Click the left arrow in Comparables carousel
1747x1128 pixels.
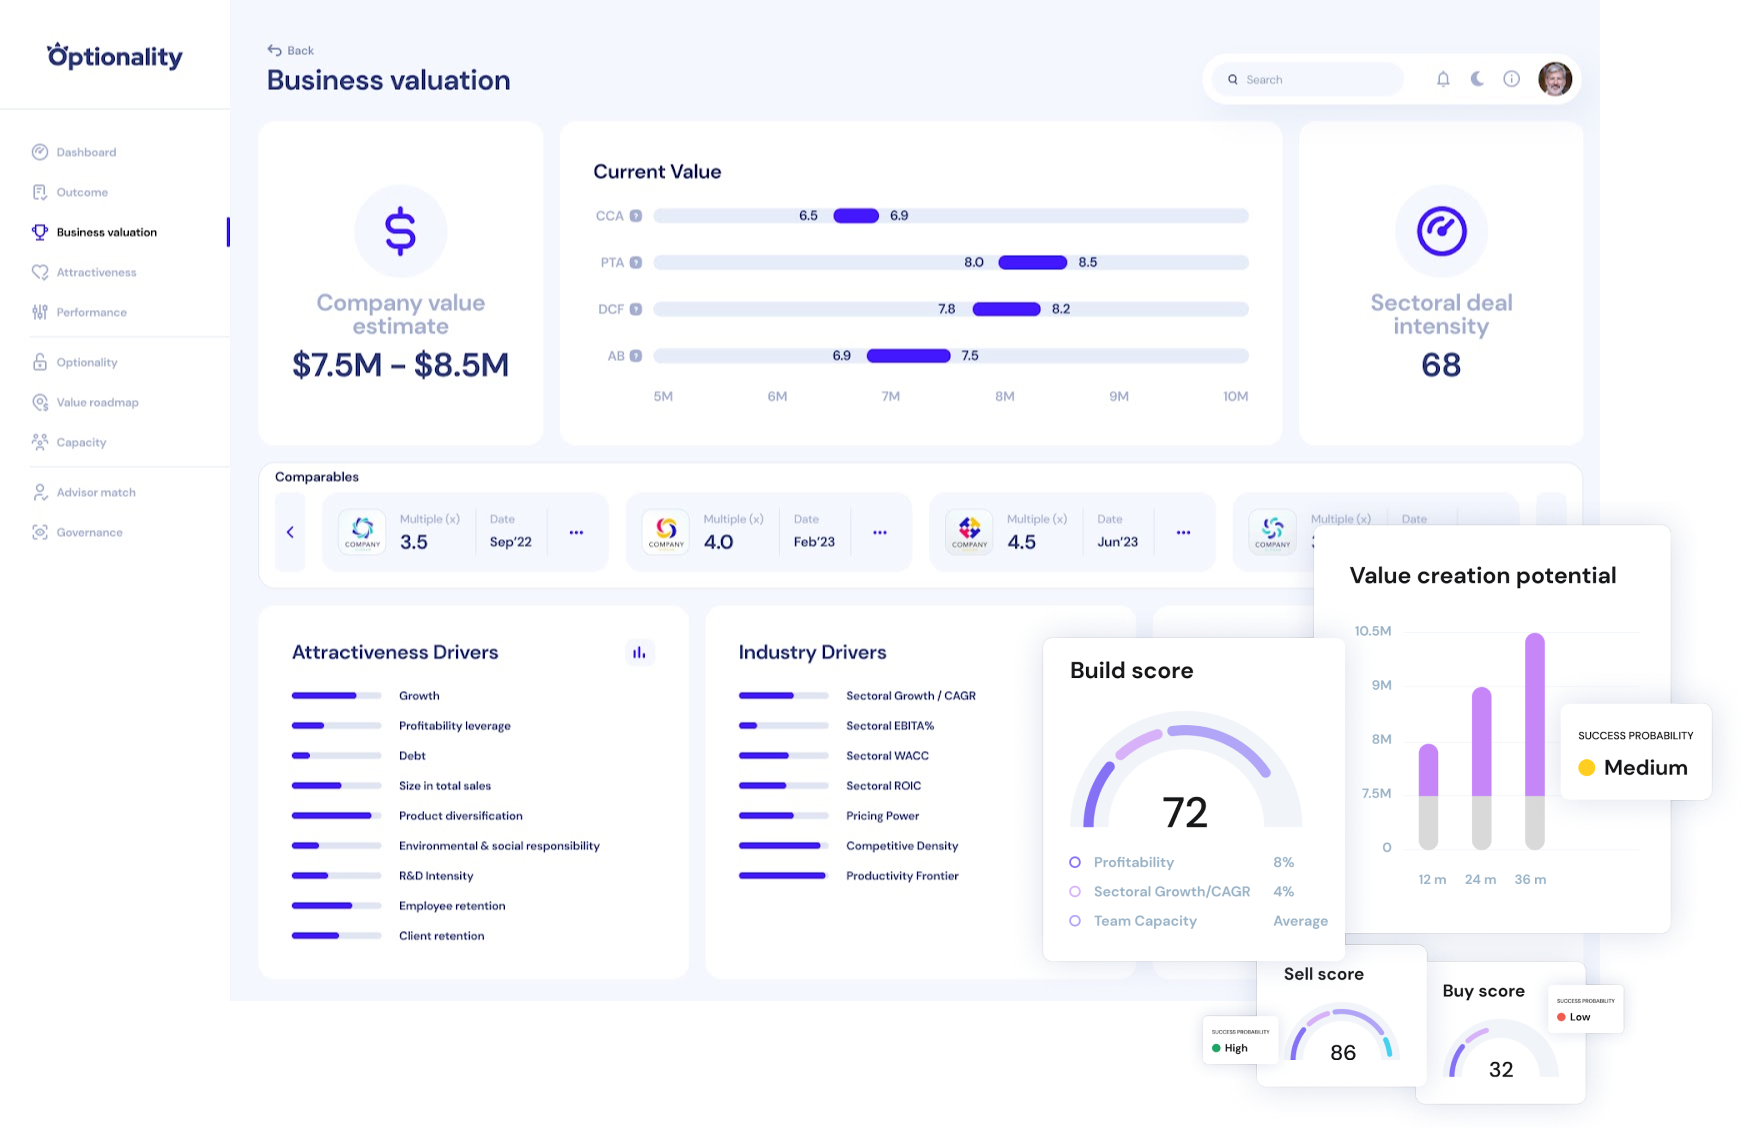(290, 532)
